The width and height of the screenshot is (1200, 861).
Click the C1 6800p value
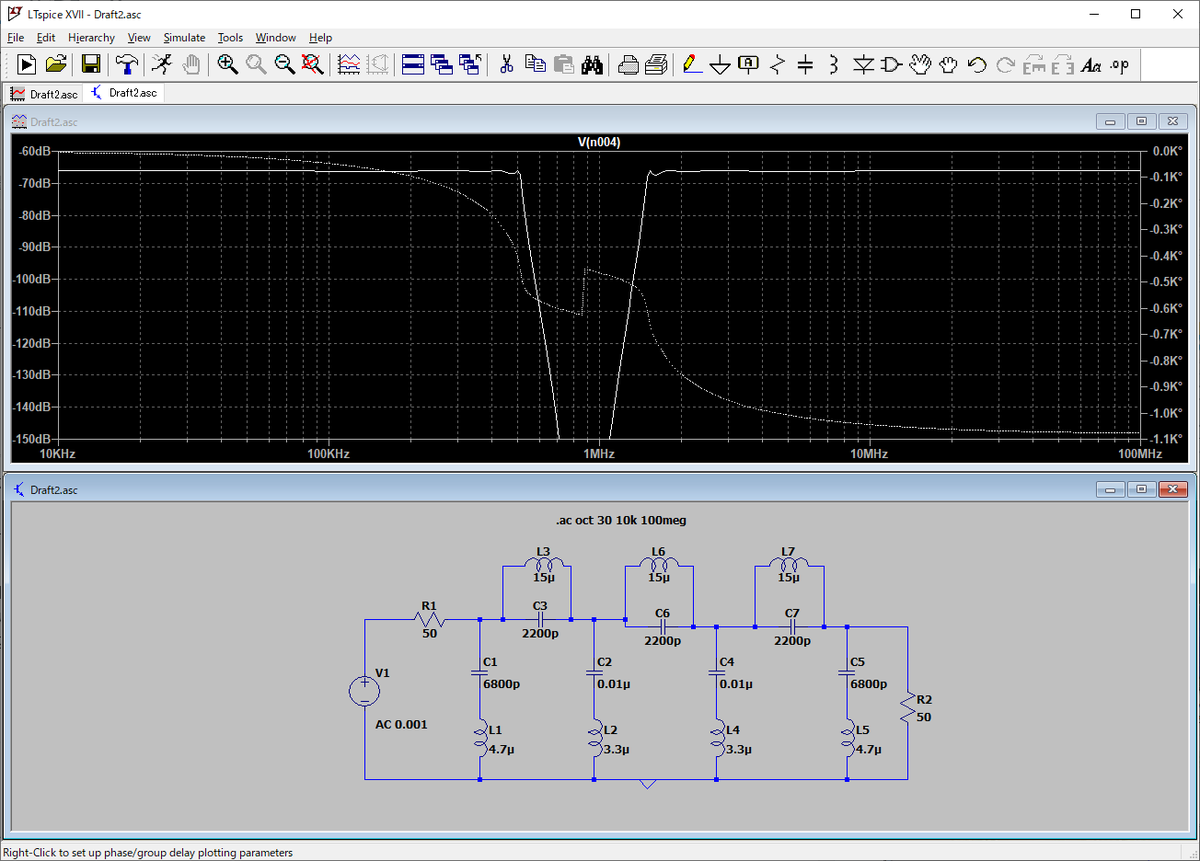coord(501,684)
